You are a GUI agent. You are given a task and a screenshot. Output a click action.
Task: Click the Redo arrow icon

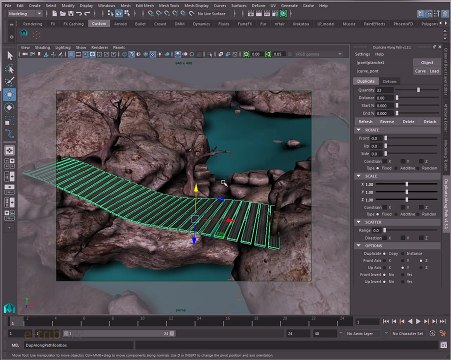point(87,14)
